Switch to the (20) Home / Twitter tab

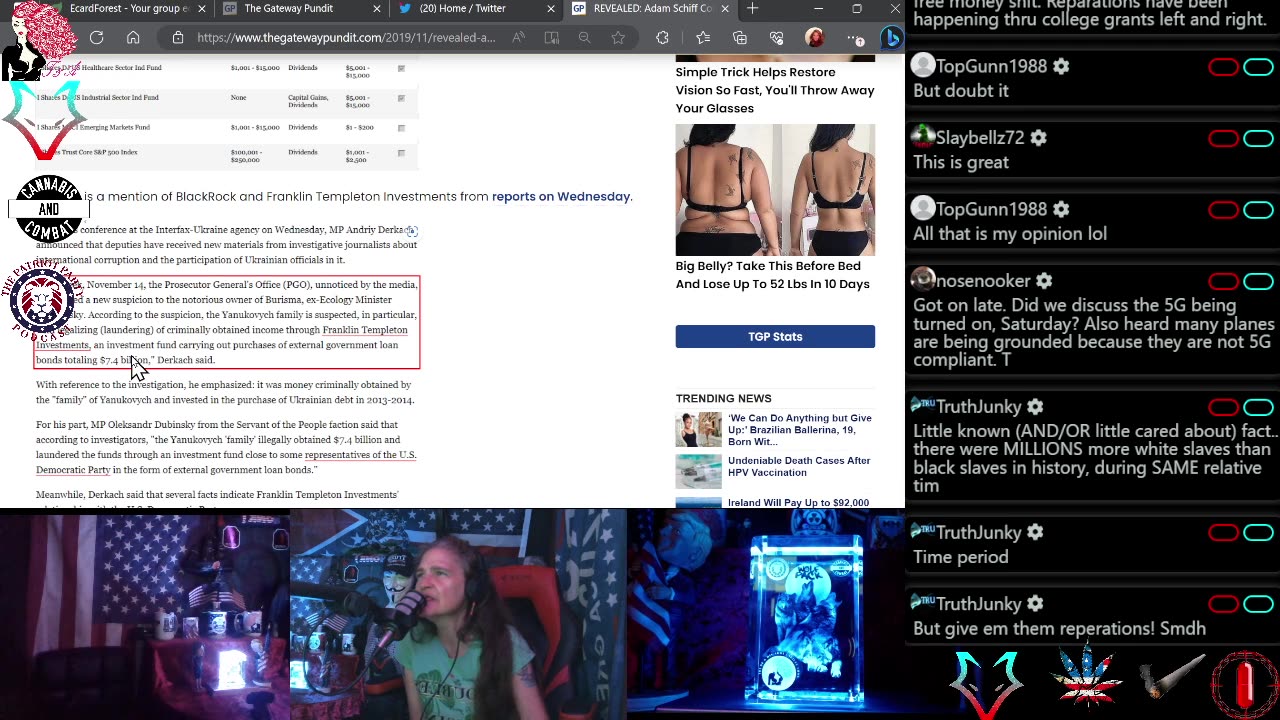[475, 9]
